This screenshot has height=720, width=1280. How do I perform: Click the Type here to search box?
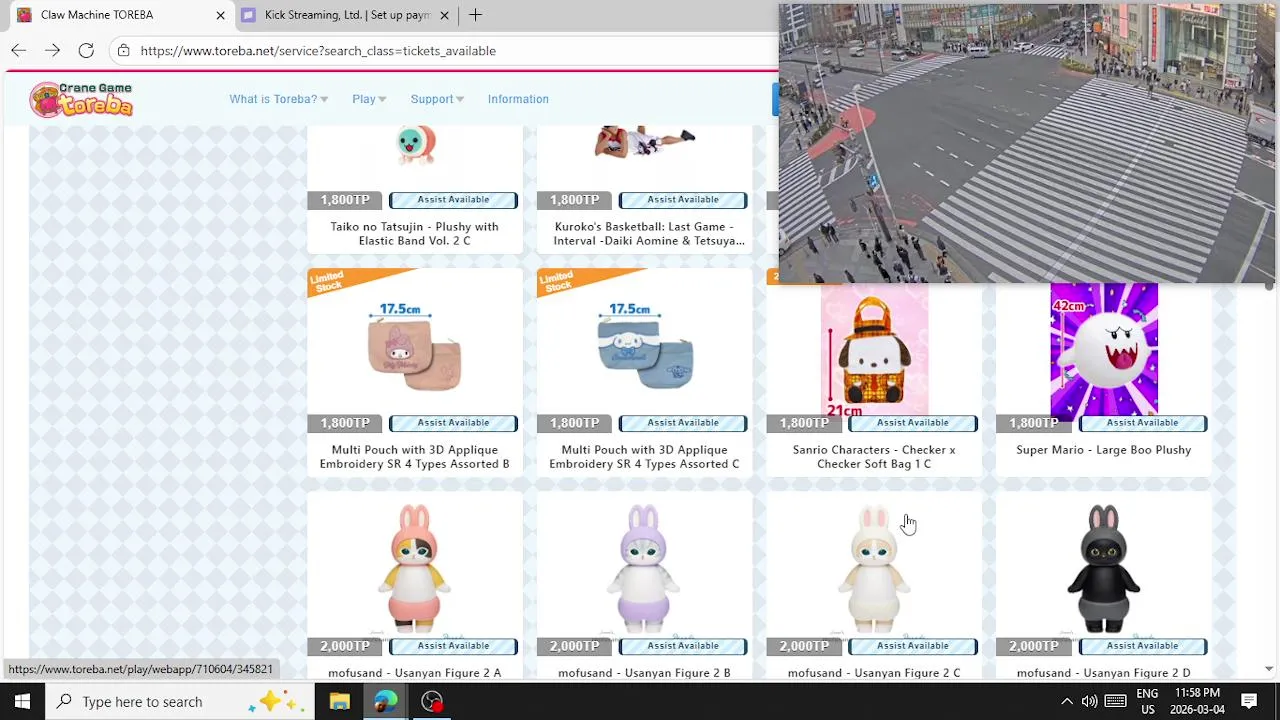point(180,701)
